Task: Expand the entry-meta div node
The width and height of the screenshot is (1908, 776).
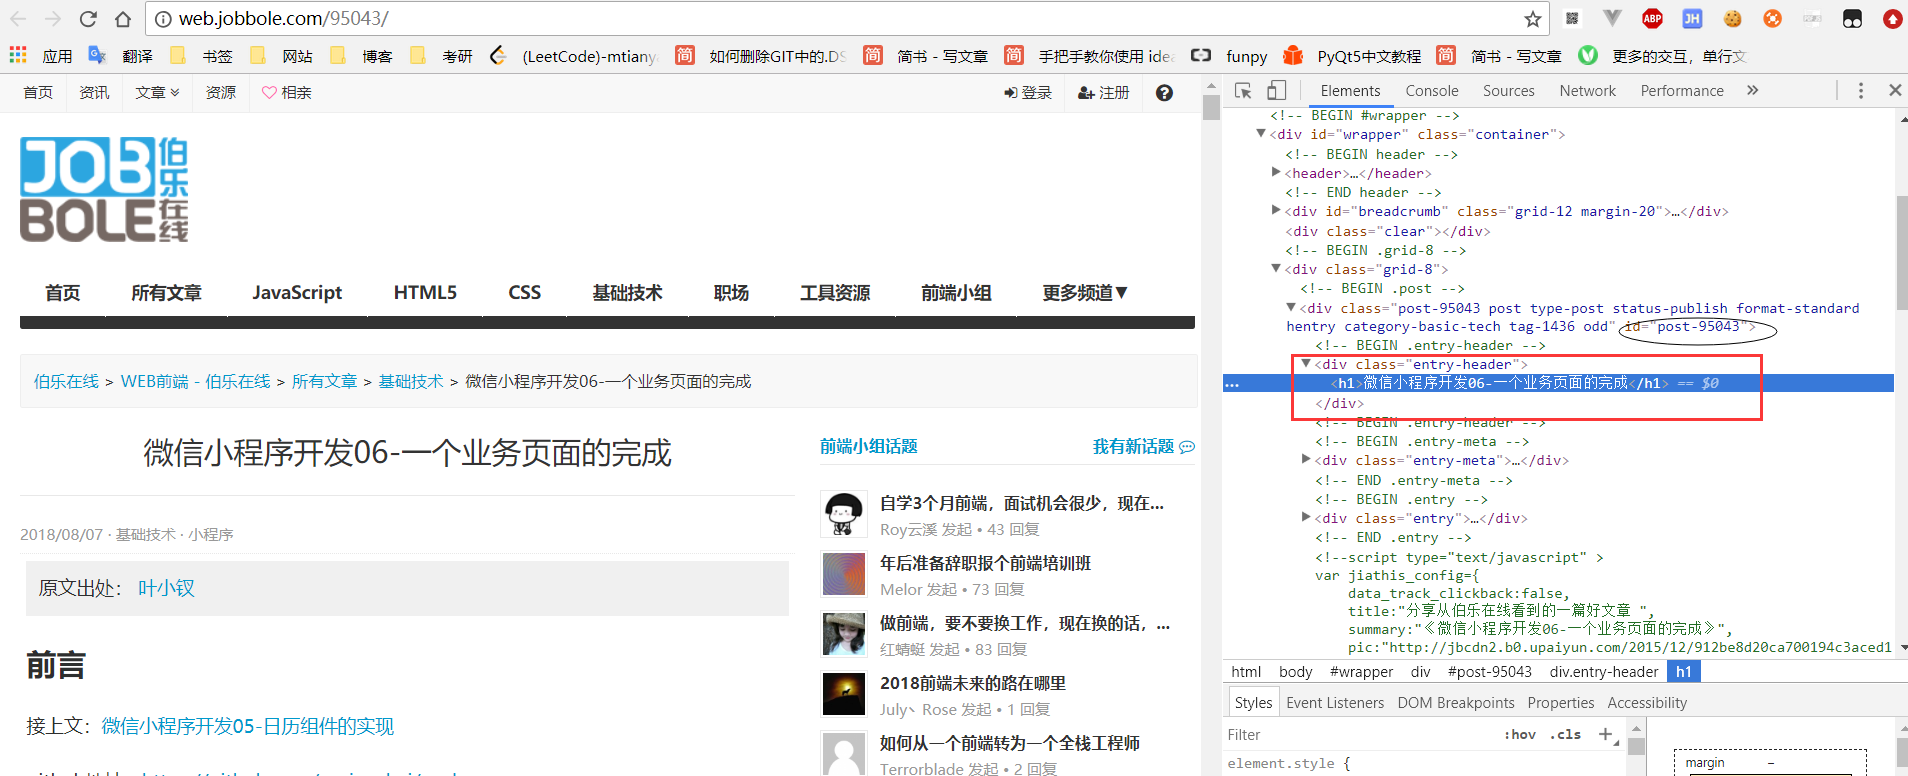Action: pos(1306,459)
